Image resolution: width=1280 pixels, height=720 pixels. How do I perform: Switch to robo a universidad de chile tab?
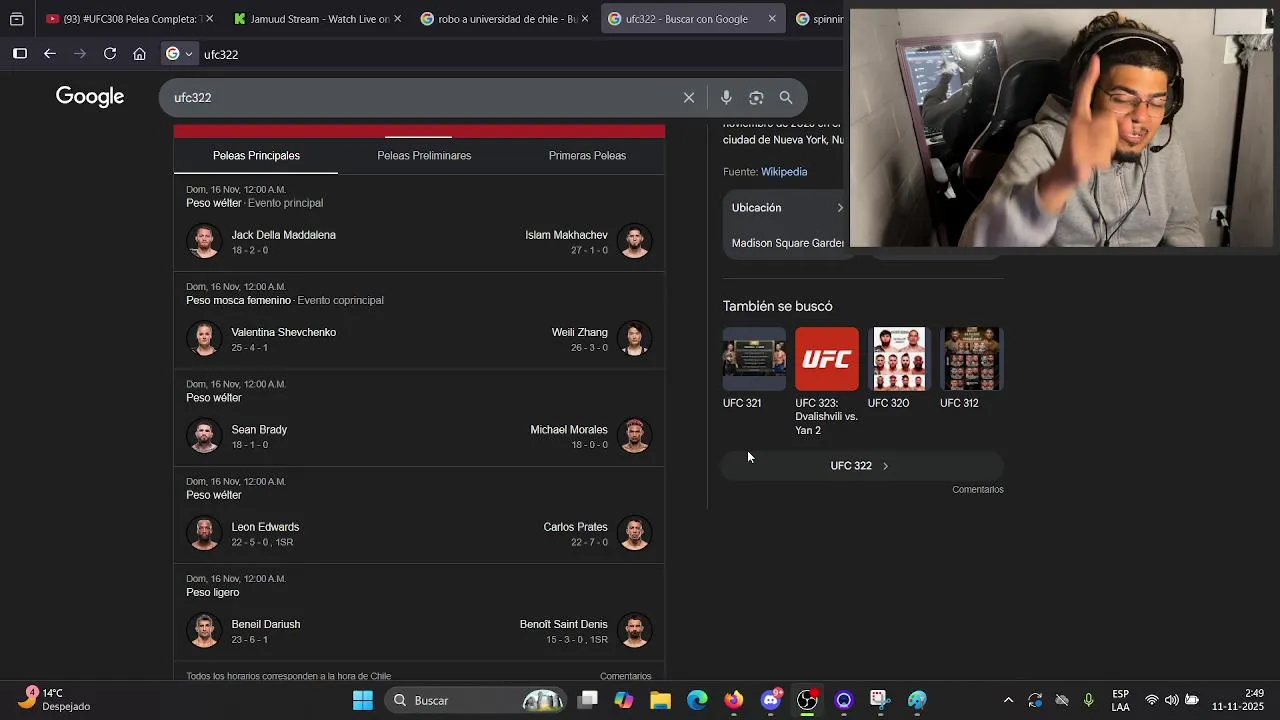498,19
